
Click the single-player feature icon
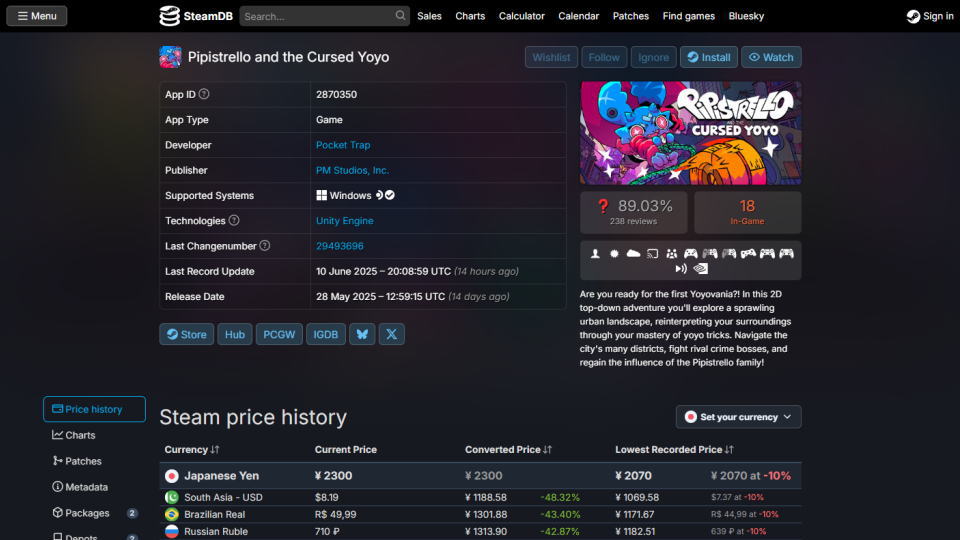coord(595,253)
